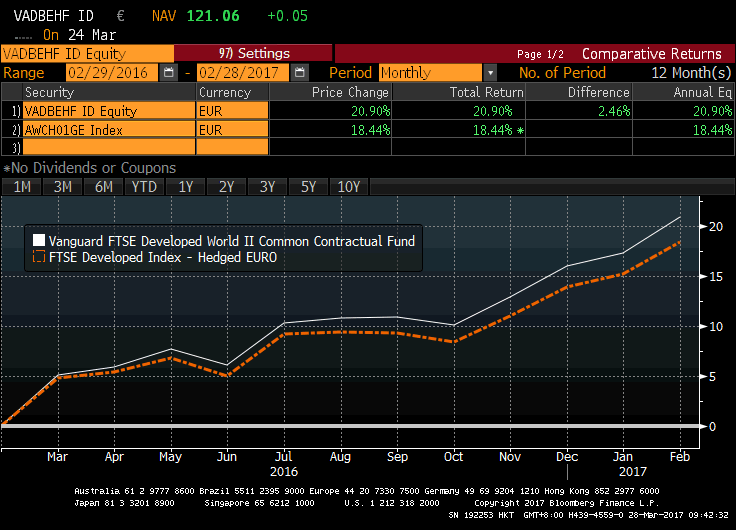
Task: Open calendar picker for start date
Action: [169, 73]
